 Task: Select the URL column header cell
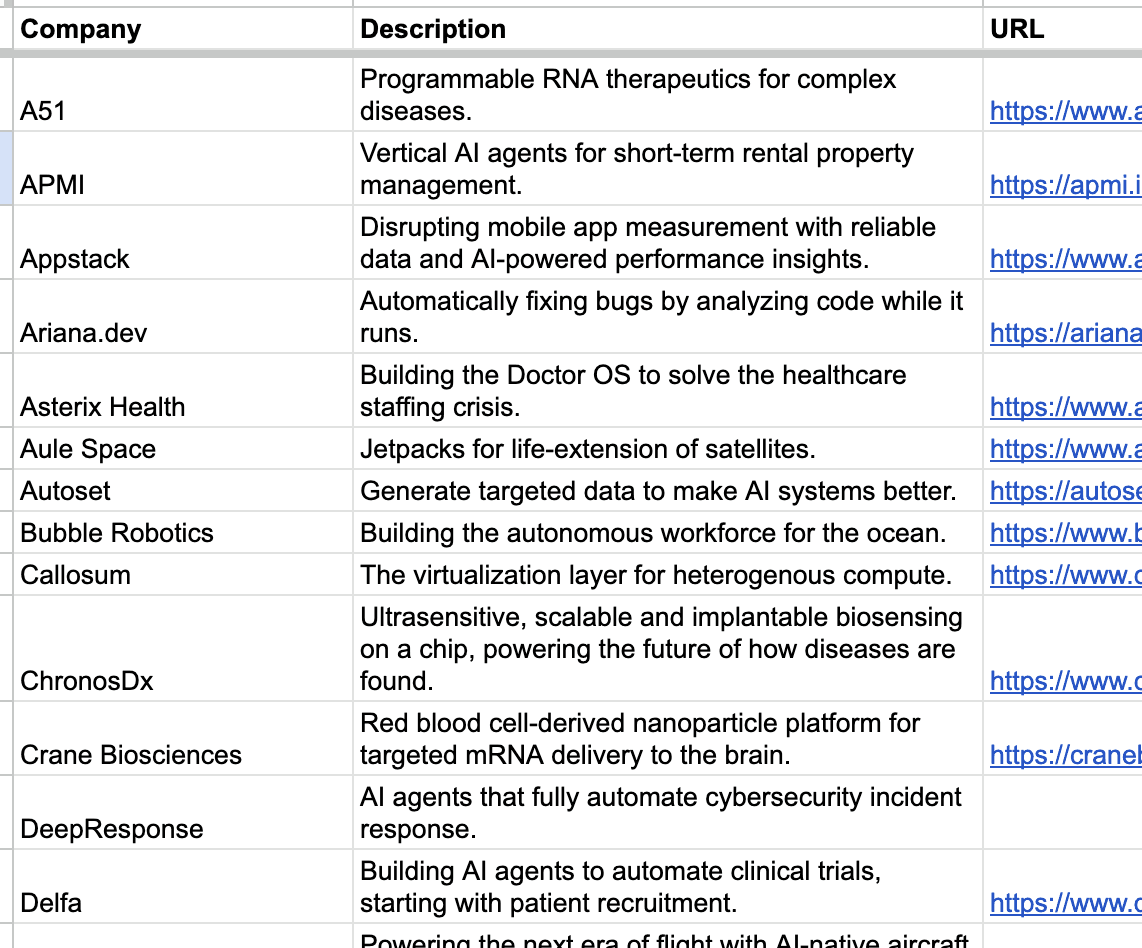(1063, 29)
